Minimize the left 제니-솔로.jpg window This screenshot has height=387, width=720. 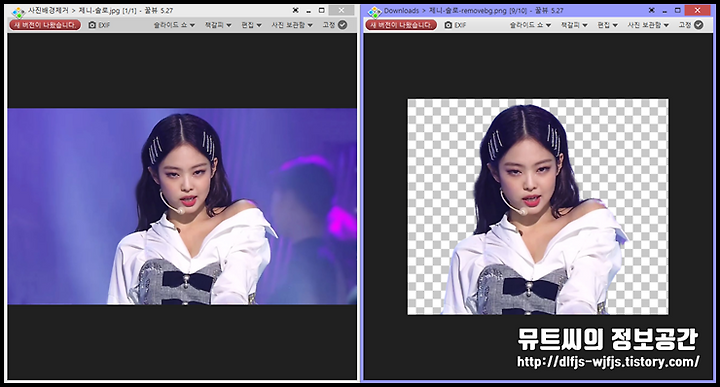coord(309,11)
